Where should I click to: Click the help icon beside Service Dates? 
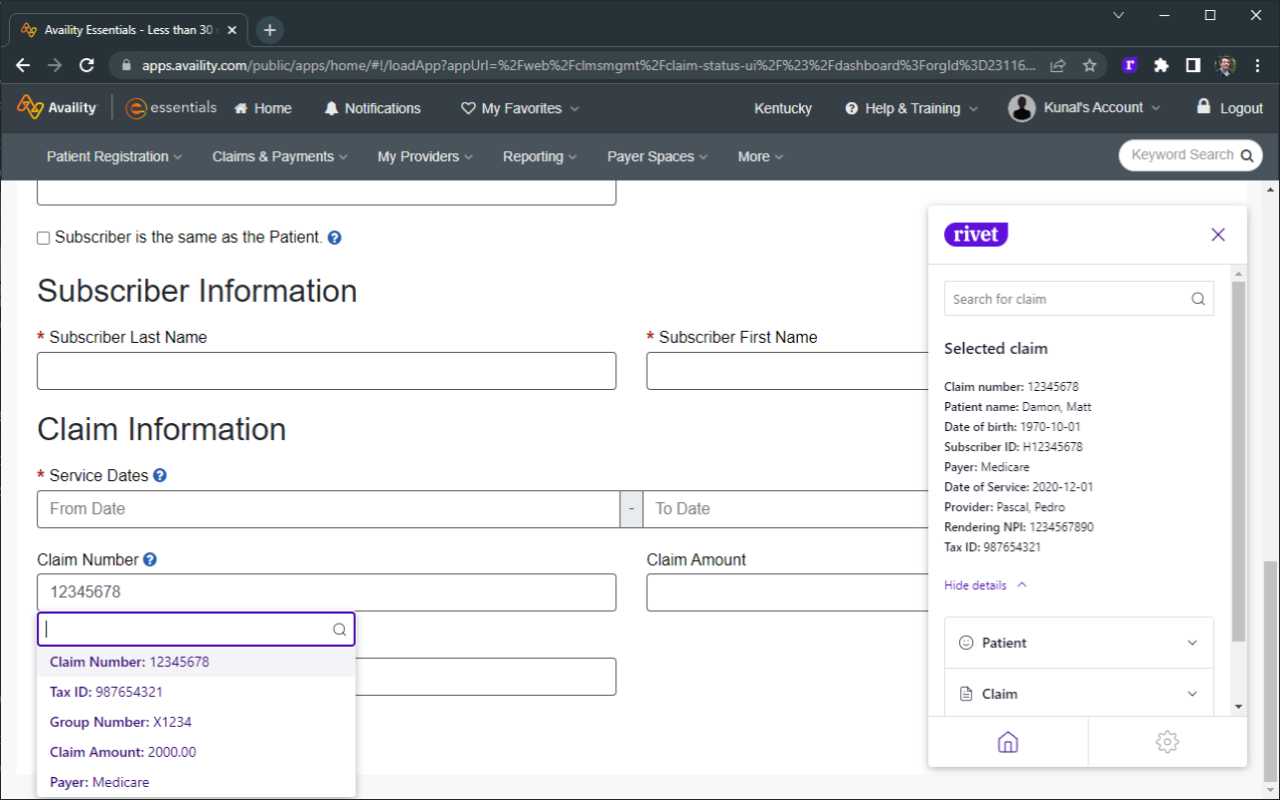point(161,475)
